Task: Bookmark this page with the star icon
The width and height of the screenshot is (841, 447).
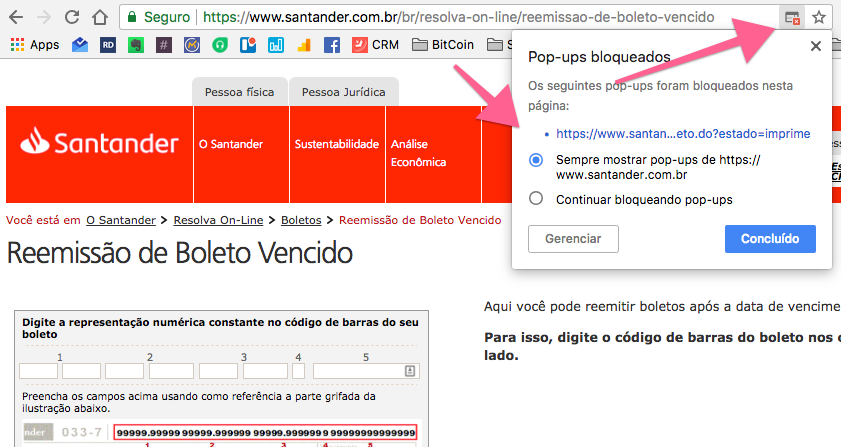Action: [818, 18]
